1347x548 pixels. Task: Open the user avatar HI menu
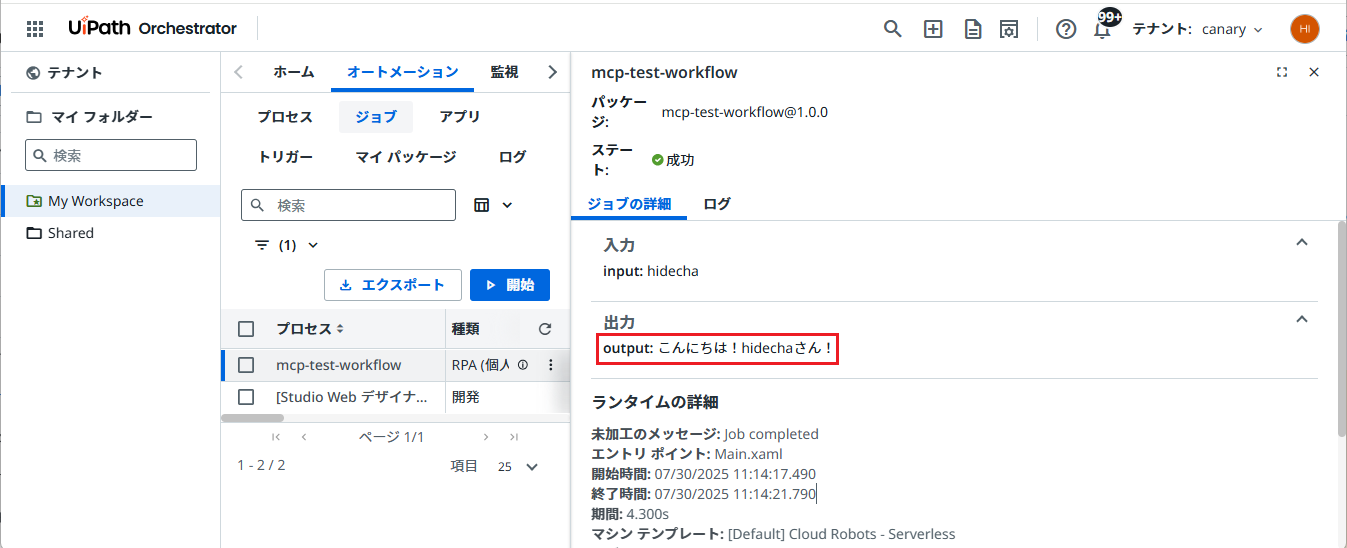pyautogui.click(x=1304, y=29)
